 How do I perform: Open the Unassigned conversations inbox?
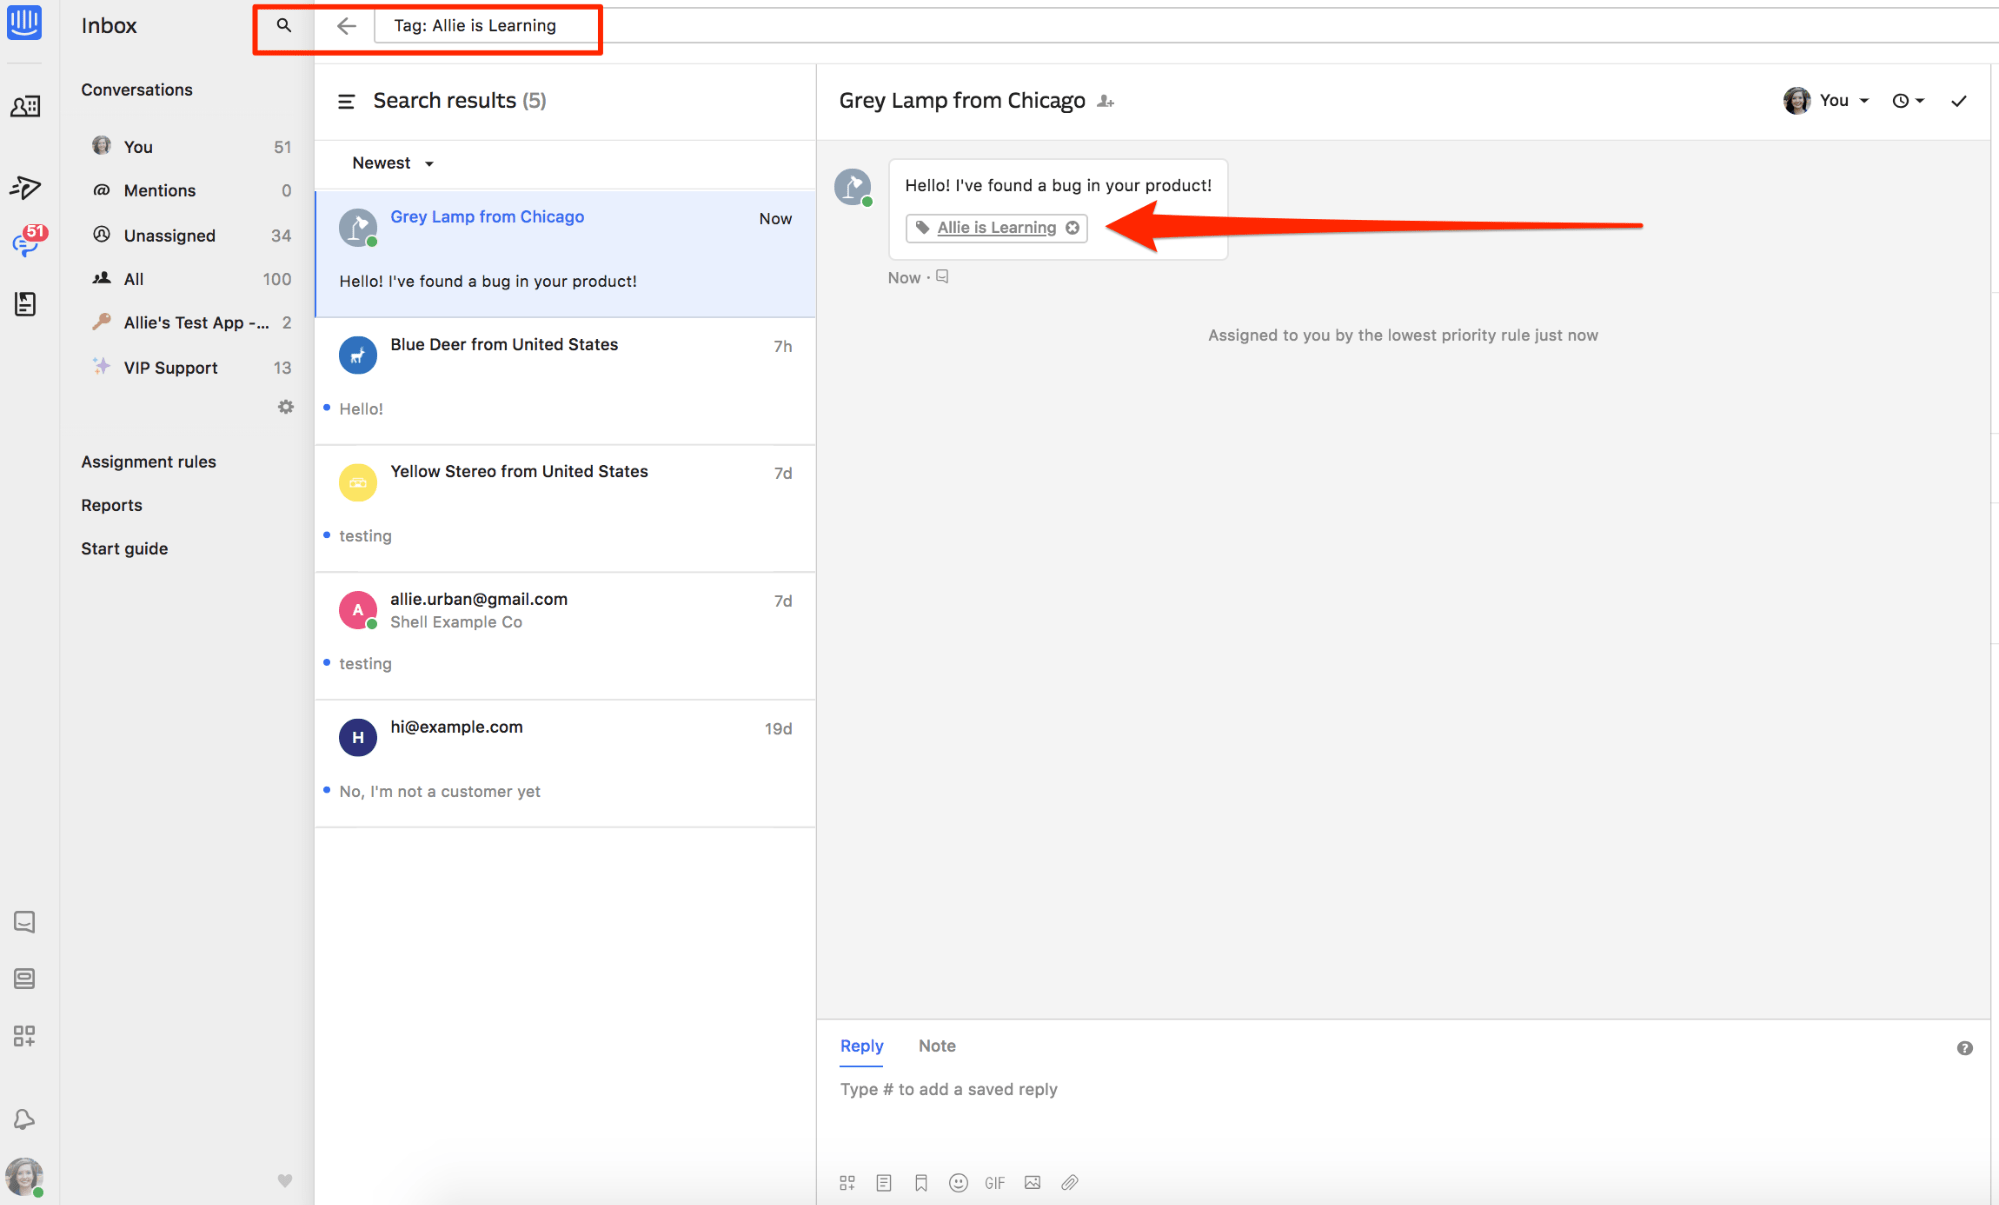point(169,236)
